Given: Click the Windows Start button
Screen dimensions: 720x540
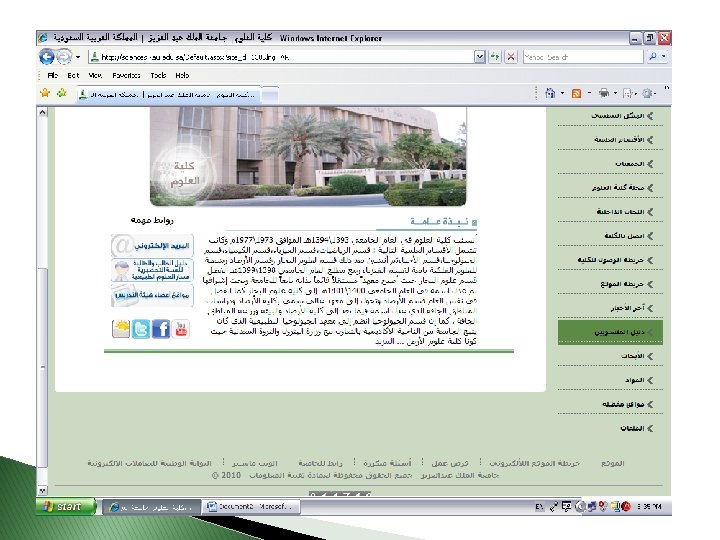Looking at the screenshot, I should coord(66,506).
